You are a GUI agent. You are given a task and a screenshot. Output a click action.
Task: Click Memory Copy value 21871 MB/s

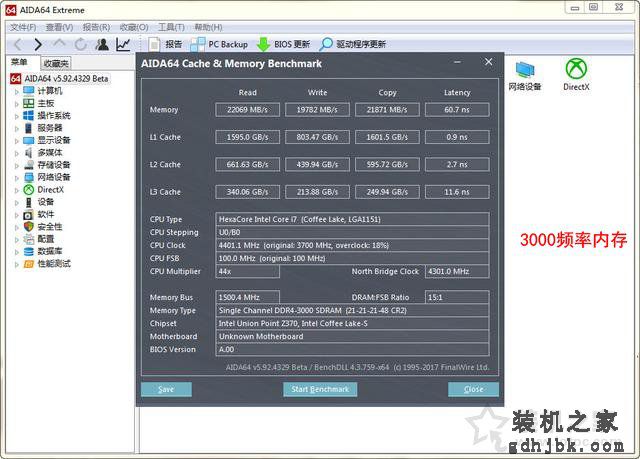click(387, 110)
